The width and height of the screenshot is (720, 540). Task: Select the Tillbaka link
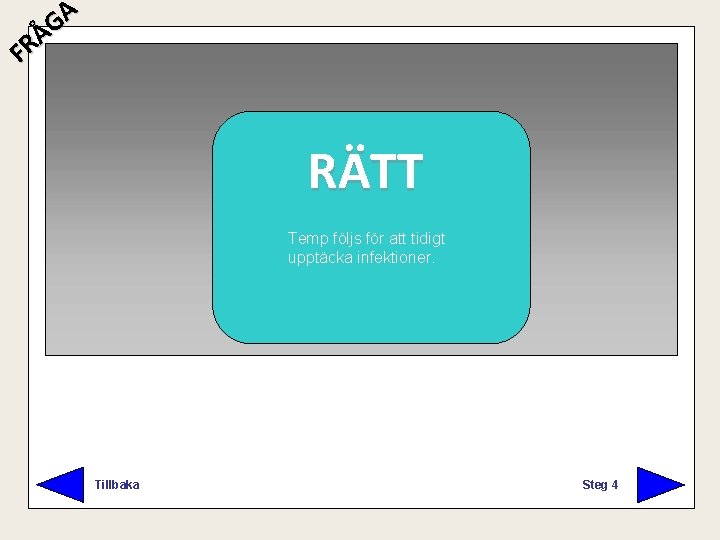(x=117, y=485)
